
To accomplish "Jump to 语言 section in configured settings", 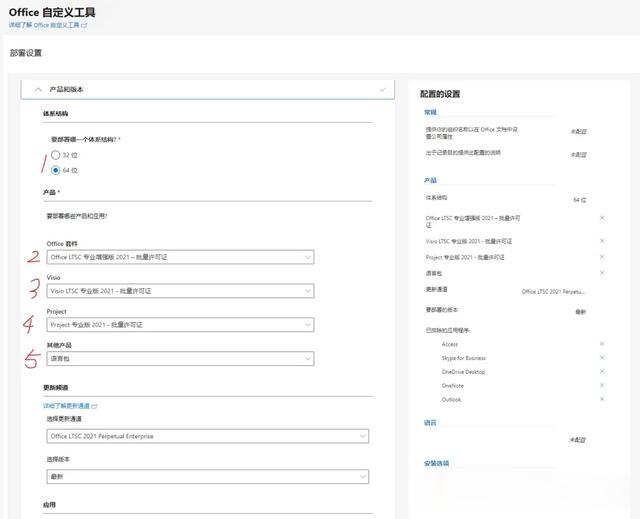I will [430, 422].
